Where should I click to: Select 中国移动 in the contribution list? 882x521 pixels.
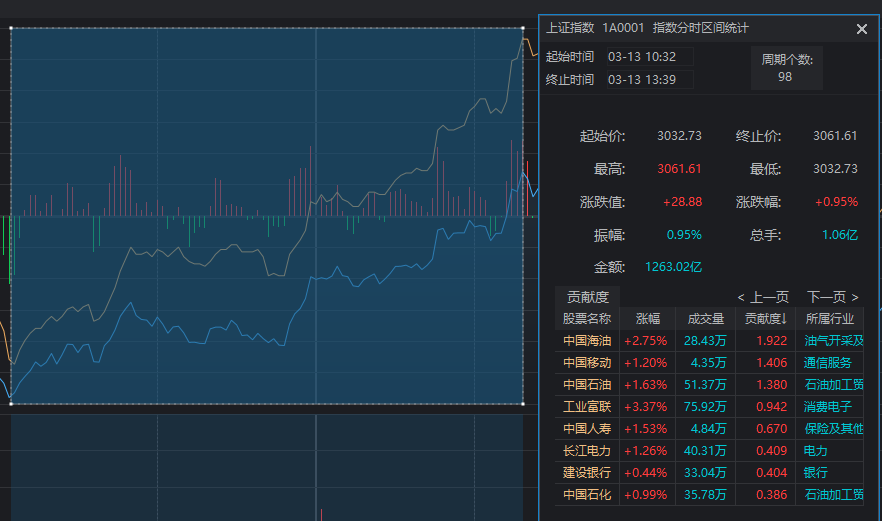(x=586, y=362)
